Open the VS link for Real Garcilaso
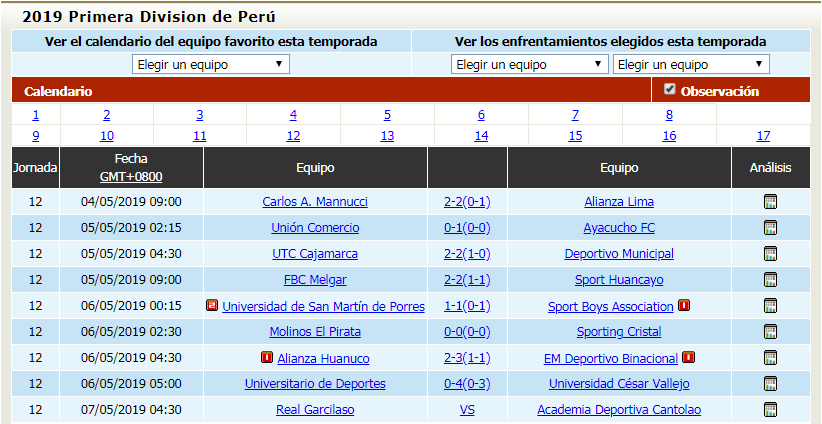Viewport: 822px width, 424px height. pos(467,410)
